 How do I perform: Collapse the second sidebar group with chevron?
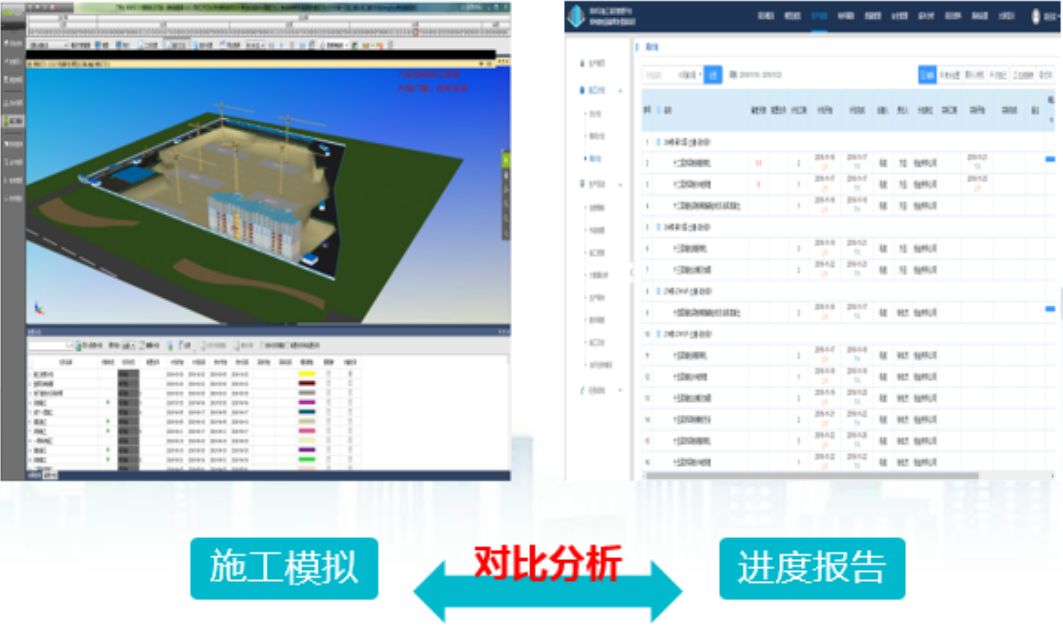point(621,90)
